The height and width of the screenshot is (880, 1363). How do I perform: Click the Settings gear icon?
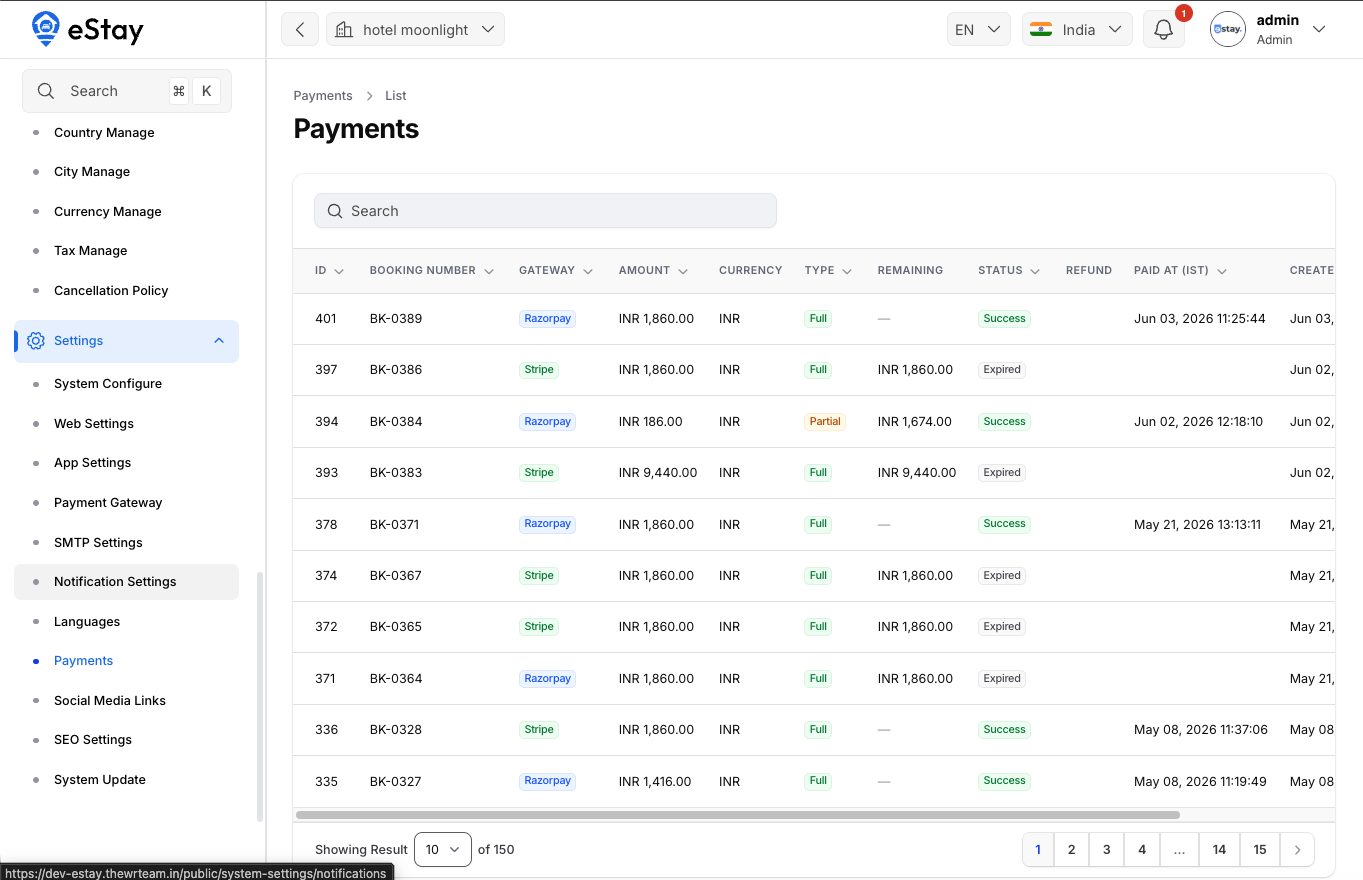click(x=36, y=341)
